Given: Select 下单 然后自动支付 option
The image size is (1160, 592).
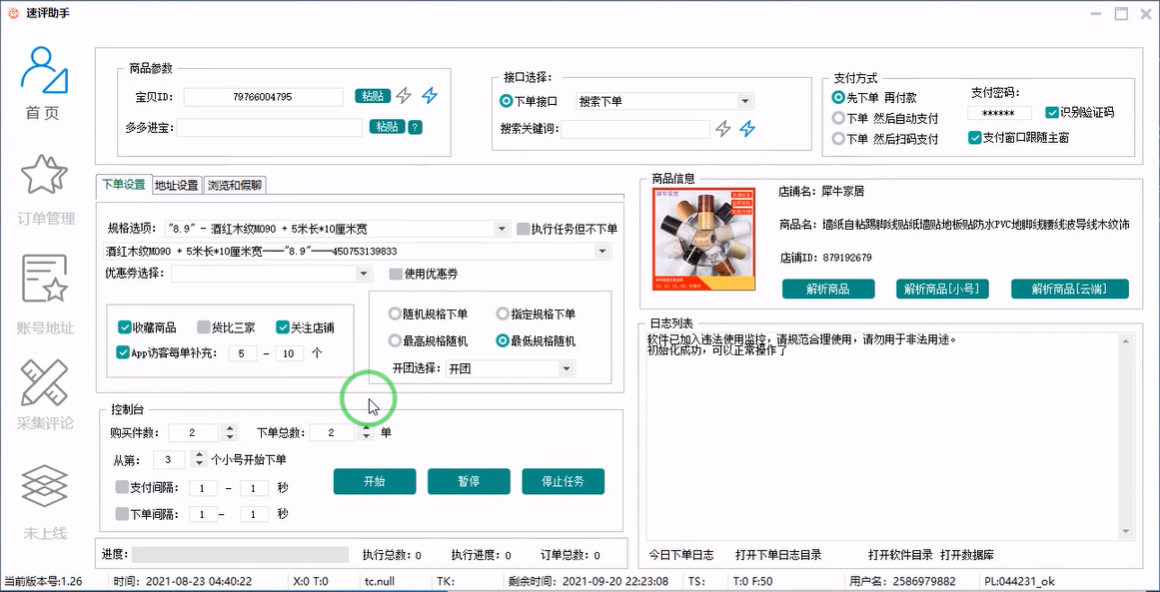Looking at the screenshot, I should coord(838,118).
